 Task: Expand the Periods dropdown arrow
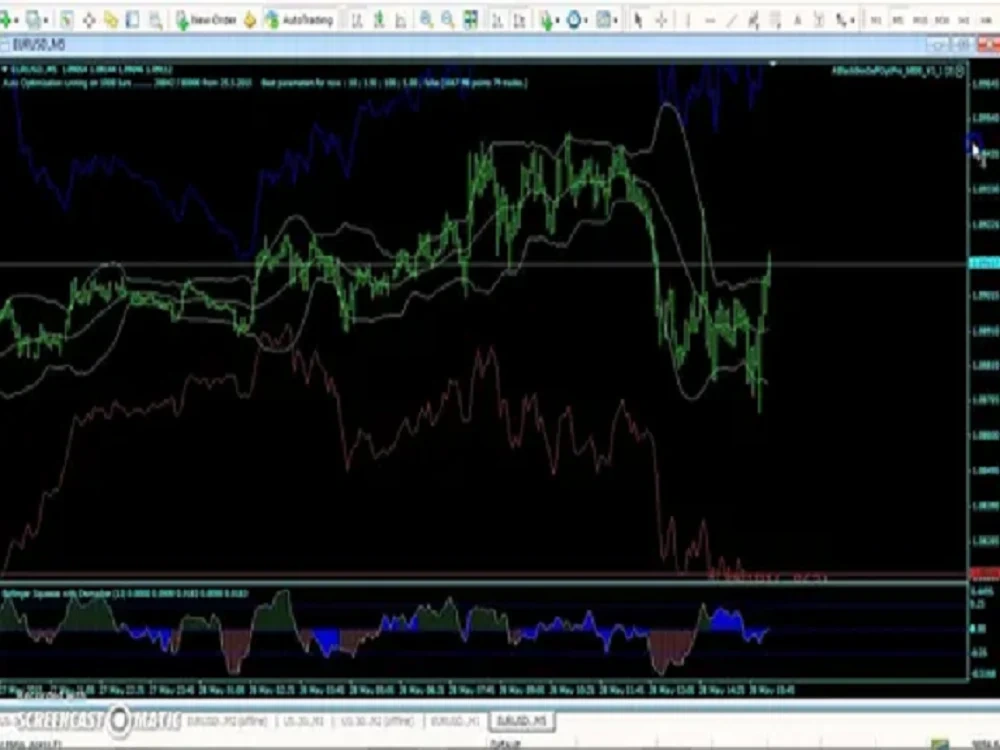coord(585,20)
